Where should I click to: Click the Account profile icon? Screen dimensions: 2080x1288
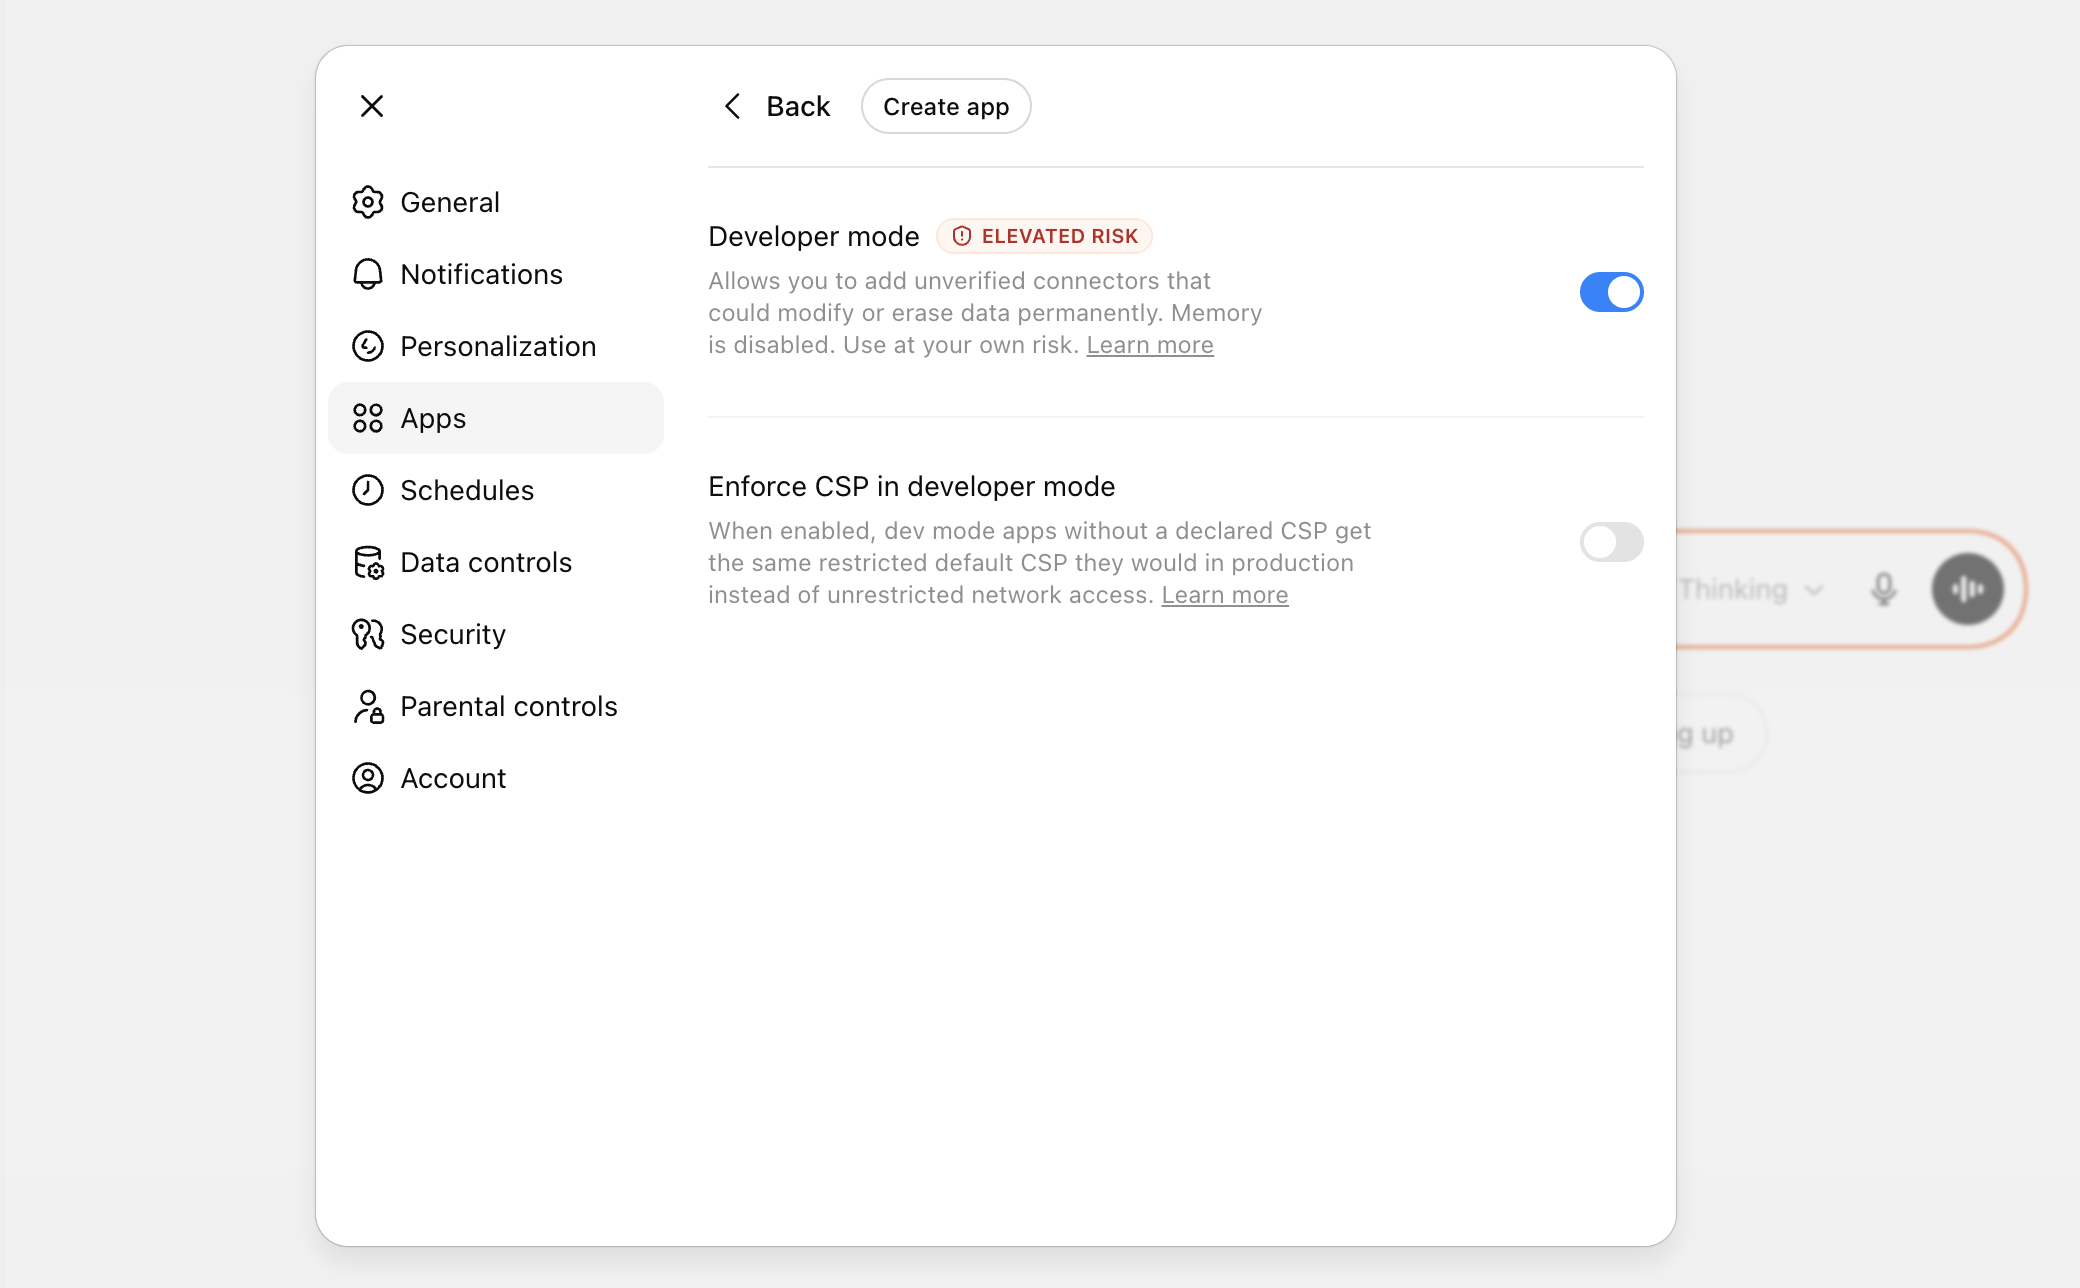pyautogui.click(x=368, y=778)
